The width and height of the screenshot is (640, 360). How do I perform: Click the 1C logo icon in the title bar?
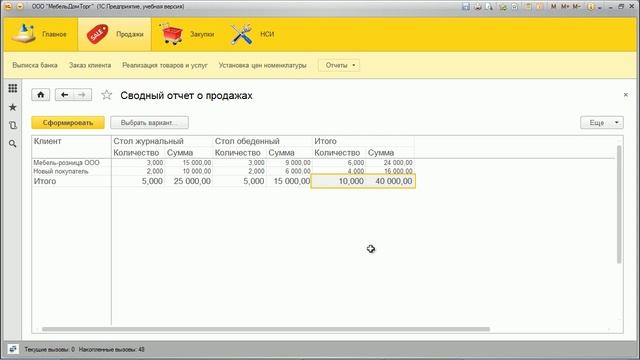[8, 7]
